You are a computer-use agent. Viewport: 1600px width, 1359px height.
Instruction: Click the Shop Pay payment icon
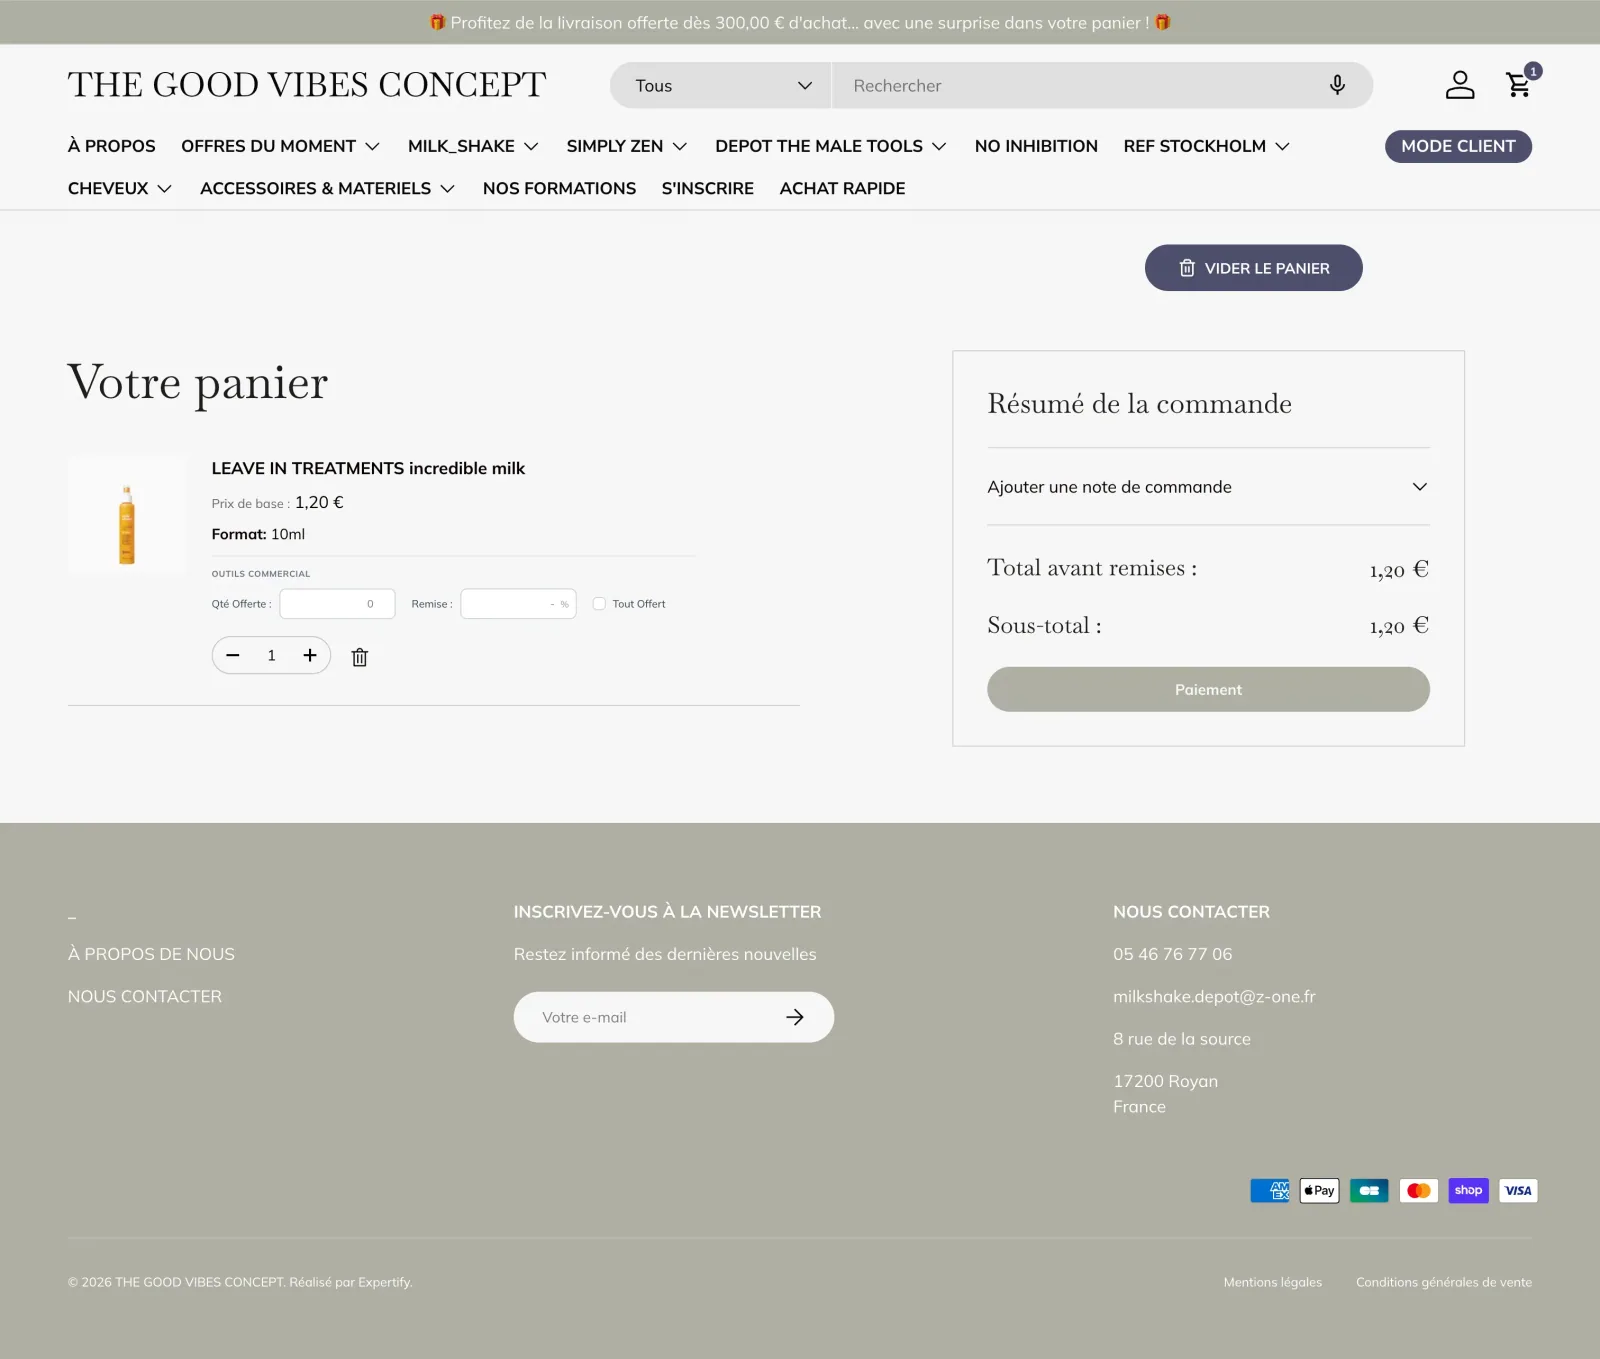1468,1190
